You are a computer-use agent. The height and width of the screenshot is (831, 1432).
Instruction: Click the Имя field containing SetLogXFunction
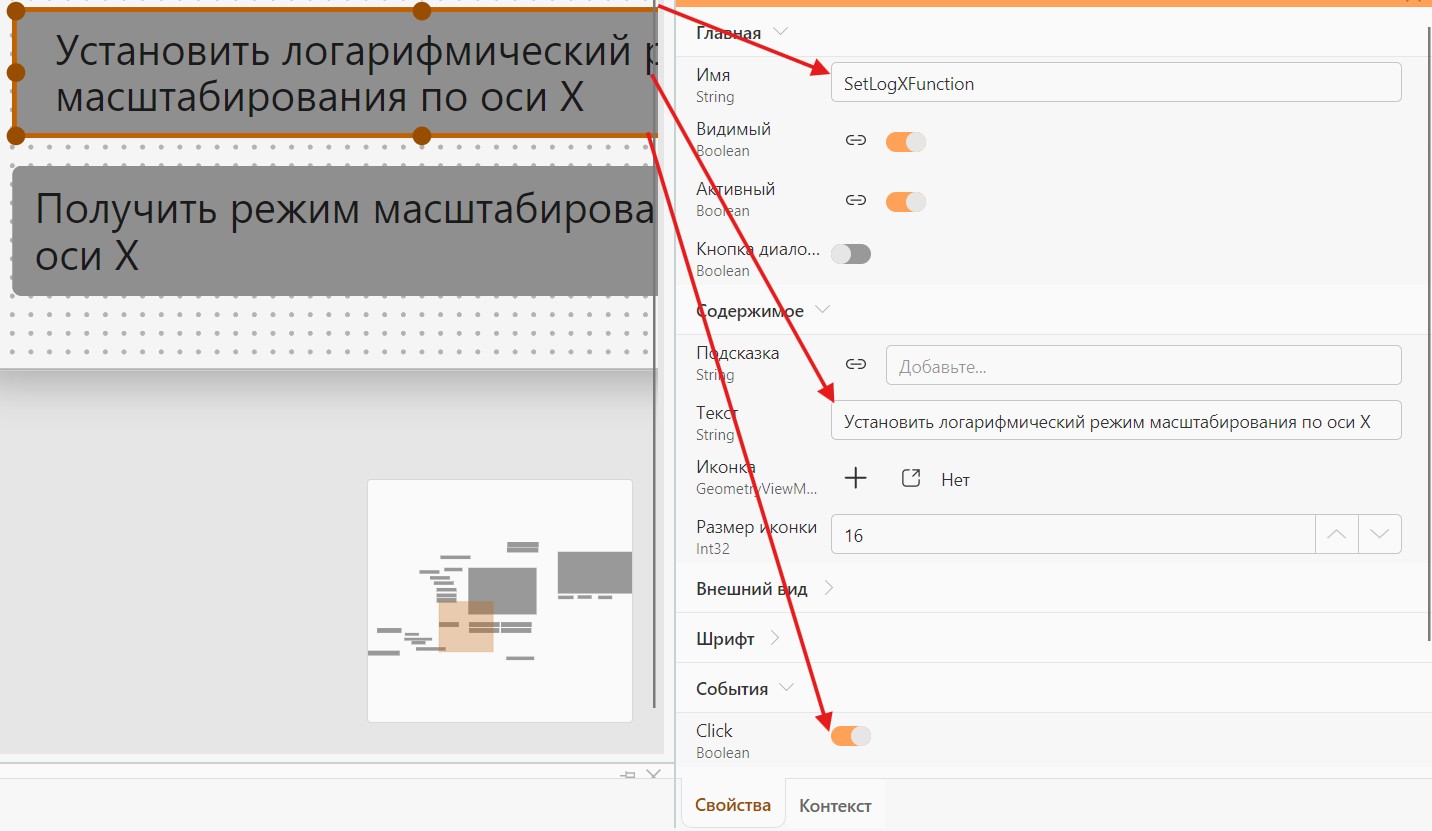tap(1116, 83)
